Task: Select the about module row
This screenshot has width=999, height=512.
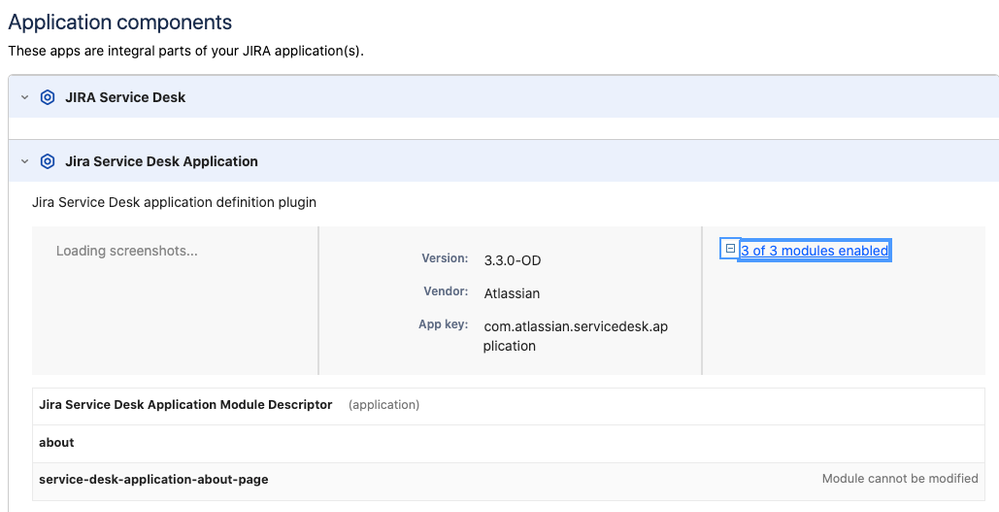Action: [57, 442]
